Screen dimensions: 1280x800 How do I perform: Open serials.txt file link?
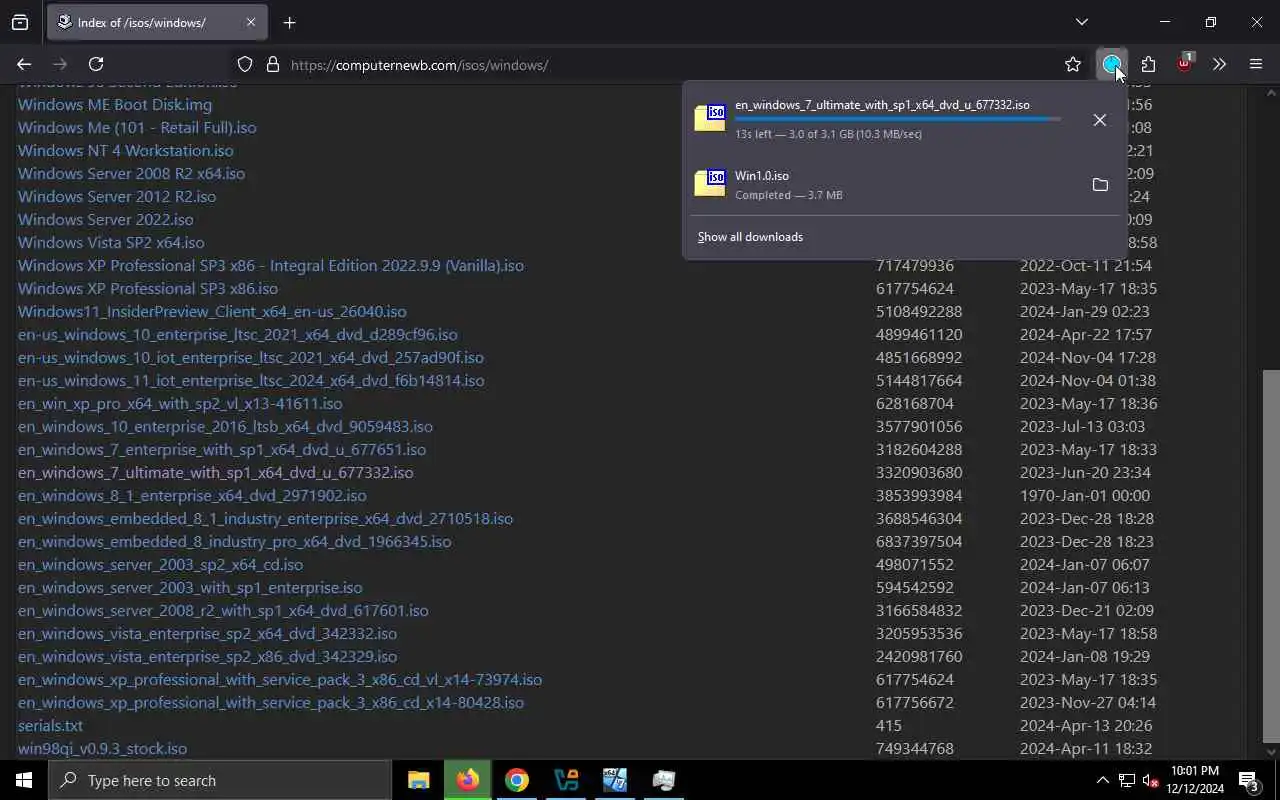[x=50, y=725]
